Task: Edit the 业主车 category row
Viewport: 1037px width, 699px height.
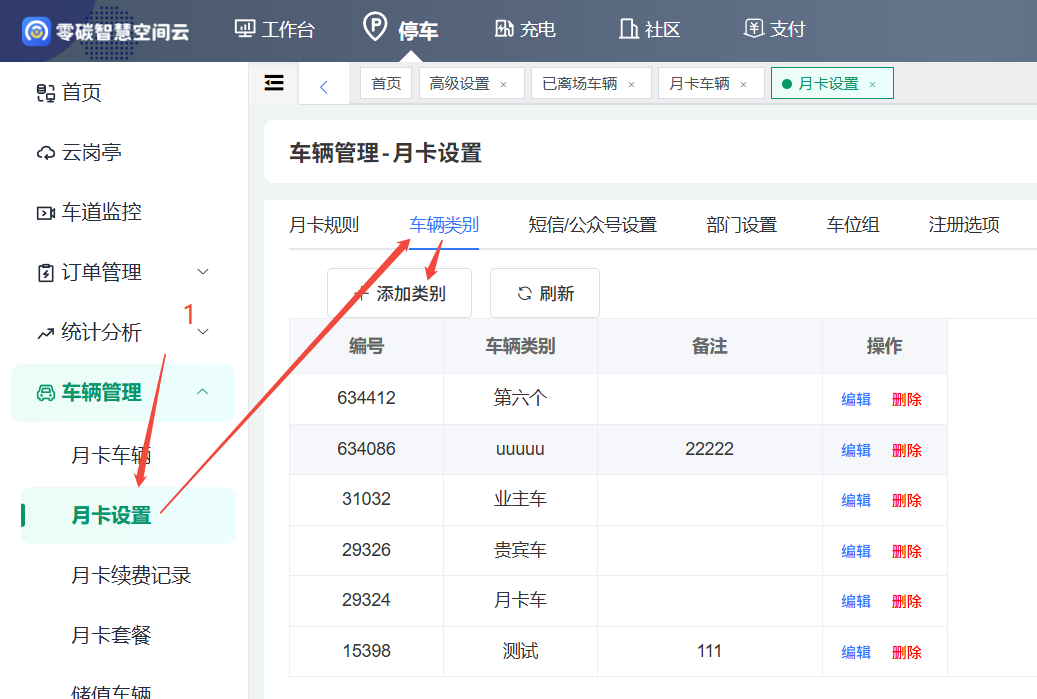Action: [856, 501]
